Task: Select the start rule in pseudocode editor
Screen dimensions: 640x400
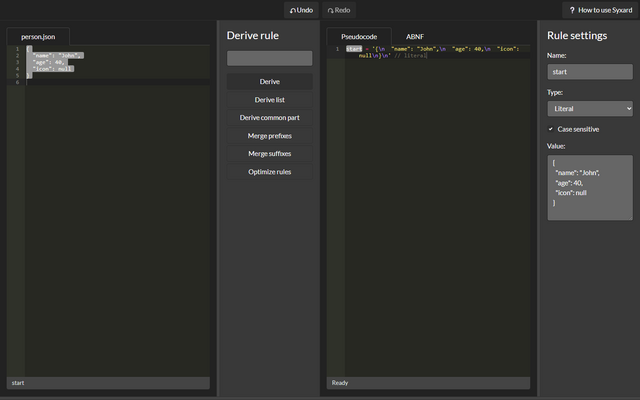Action: click(x=354, y=49)
